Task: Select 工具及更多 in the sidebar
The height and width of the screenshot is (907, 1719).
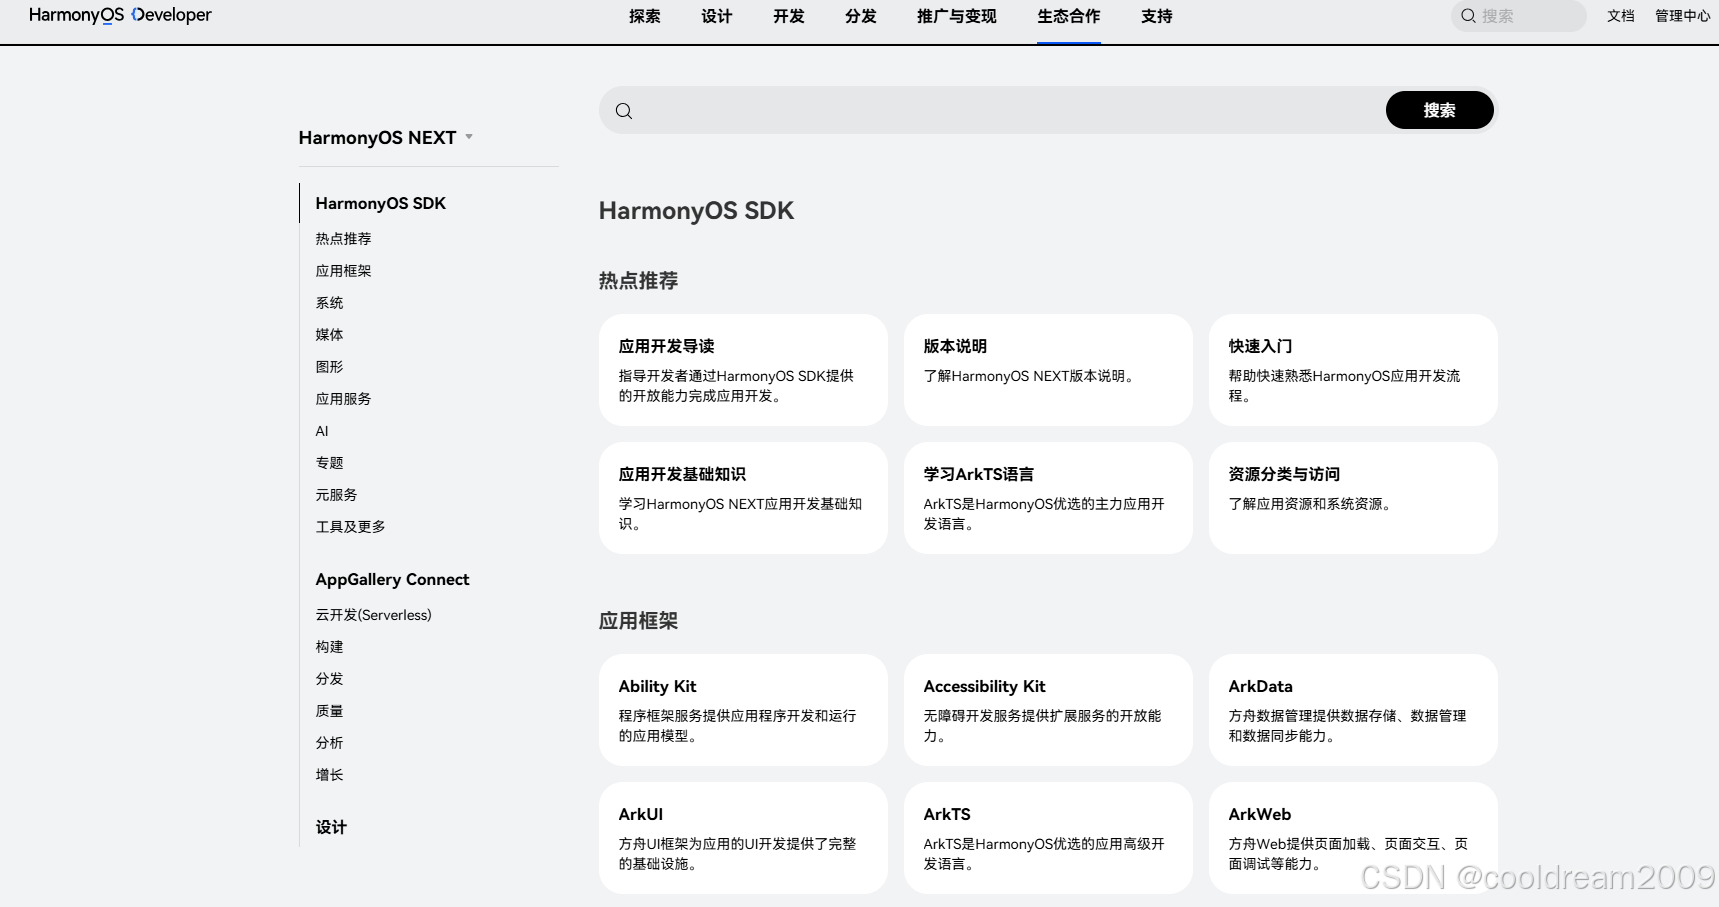Action: click(x=350, y=527)
